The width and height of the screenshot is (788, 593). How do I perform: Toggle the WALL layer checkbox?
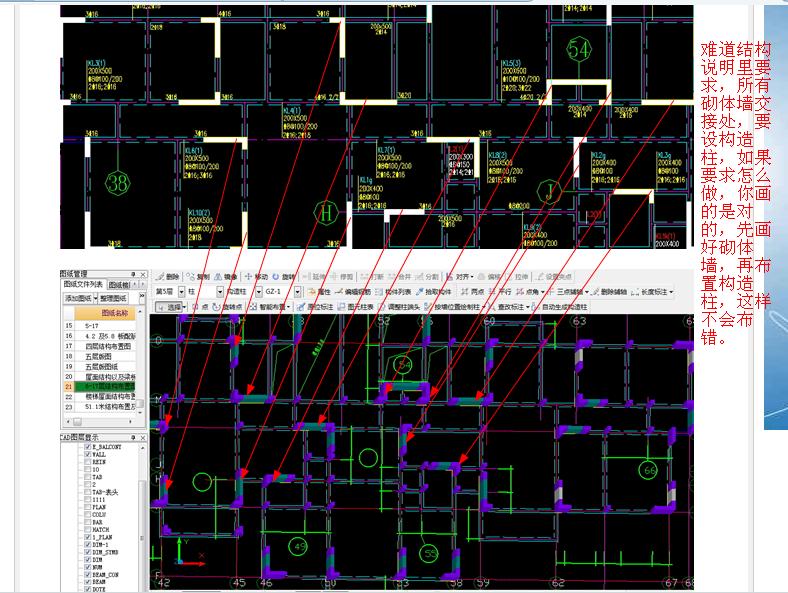point(88,454)
